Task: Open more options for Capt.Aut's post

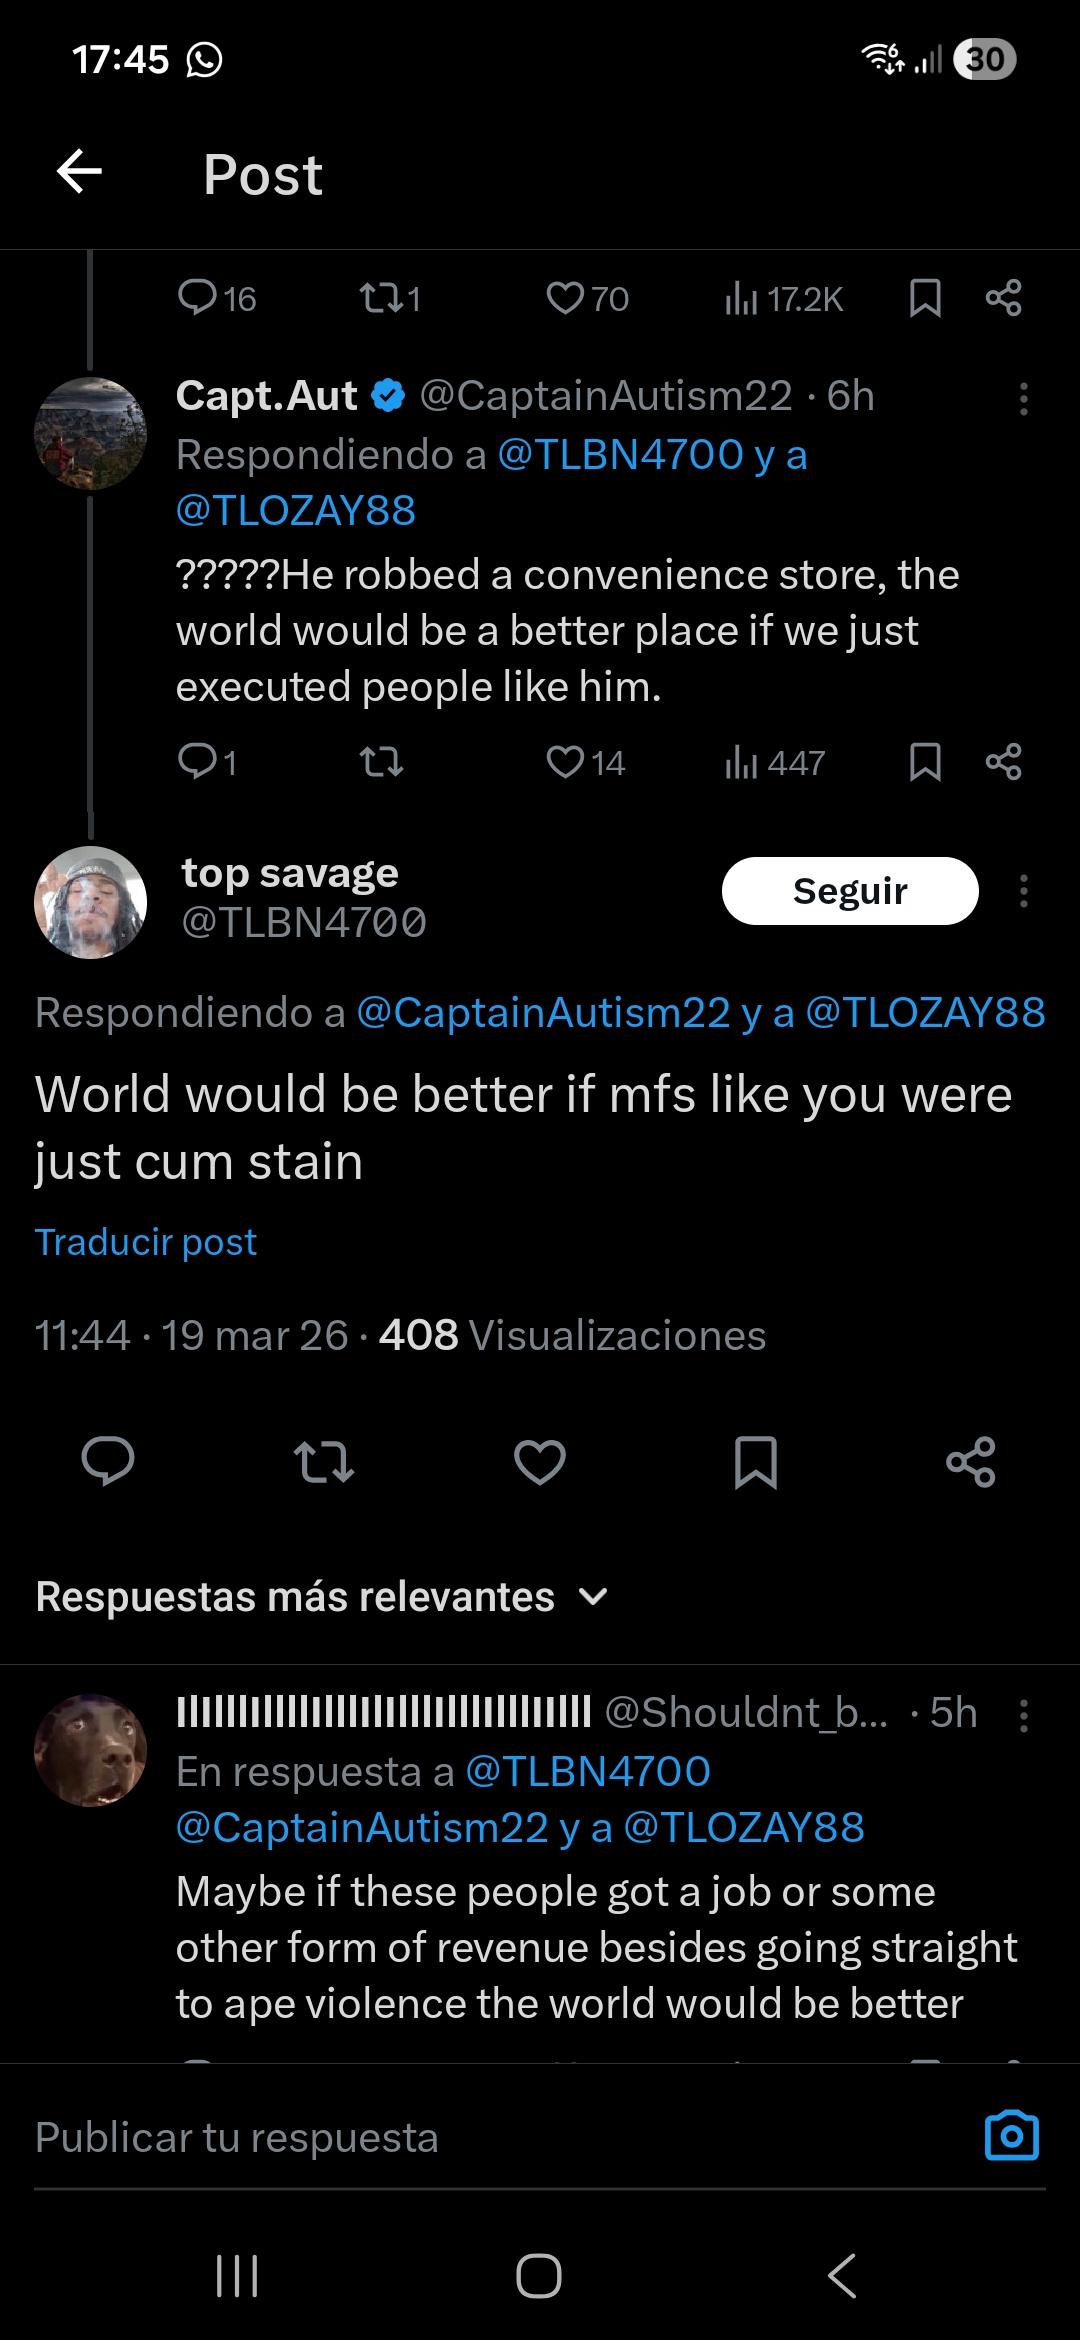Action: (1022, 398)
